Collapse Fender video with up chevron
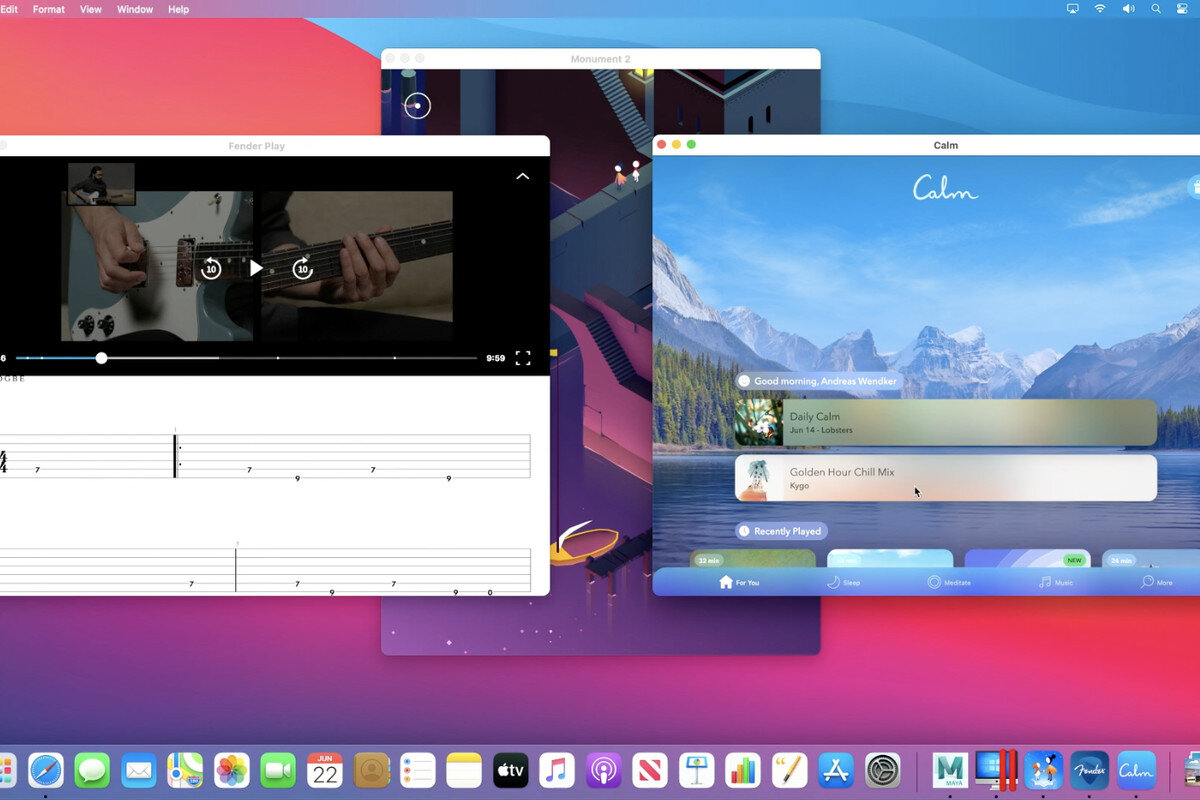Screen dimensions: 1200x800 coord(522,176)
